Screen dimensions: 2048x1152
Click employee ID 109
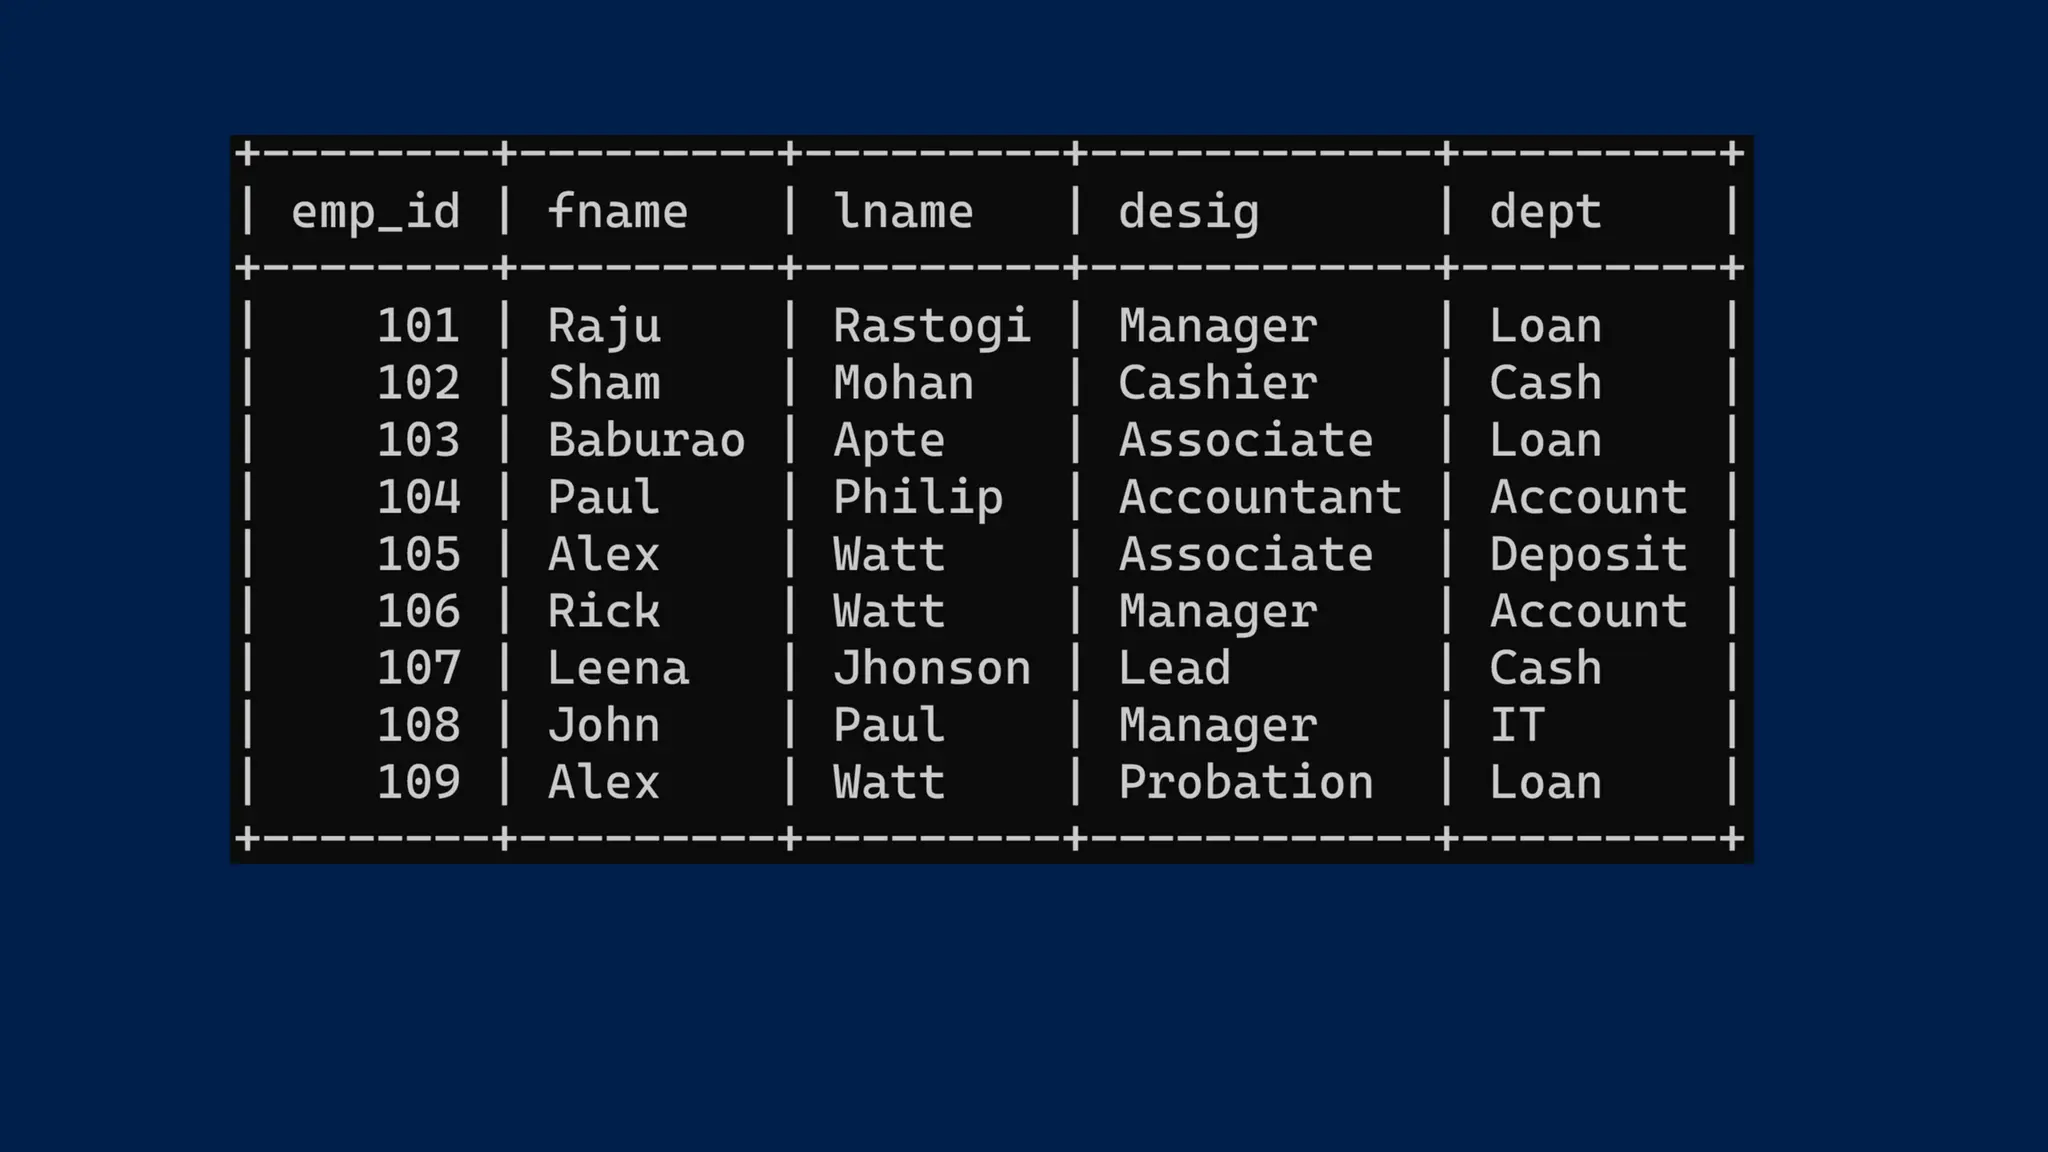418,782
